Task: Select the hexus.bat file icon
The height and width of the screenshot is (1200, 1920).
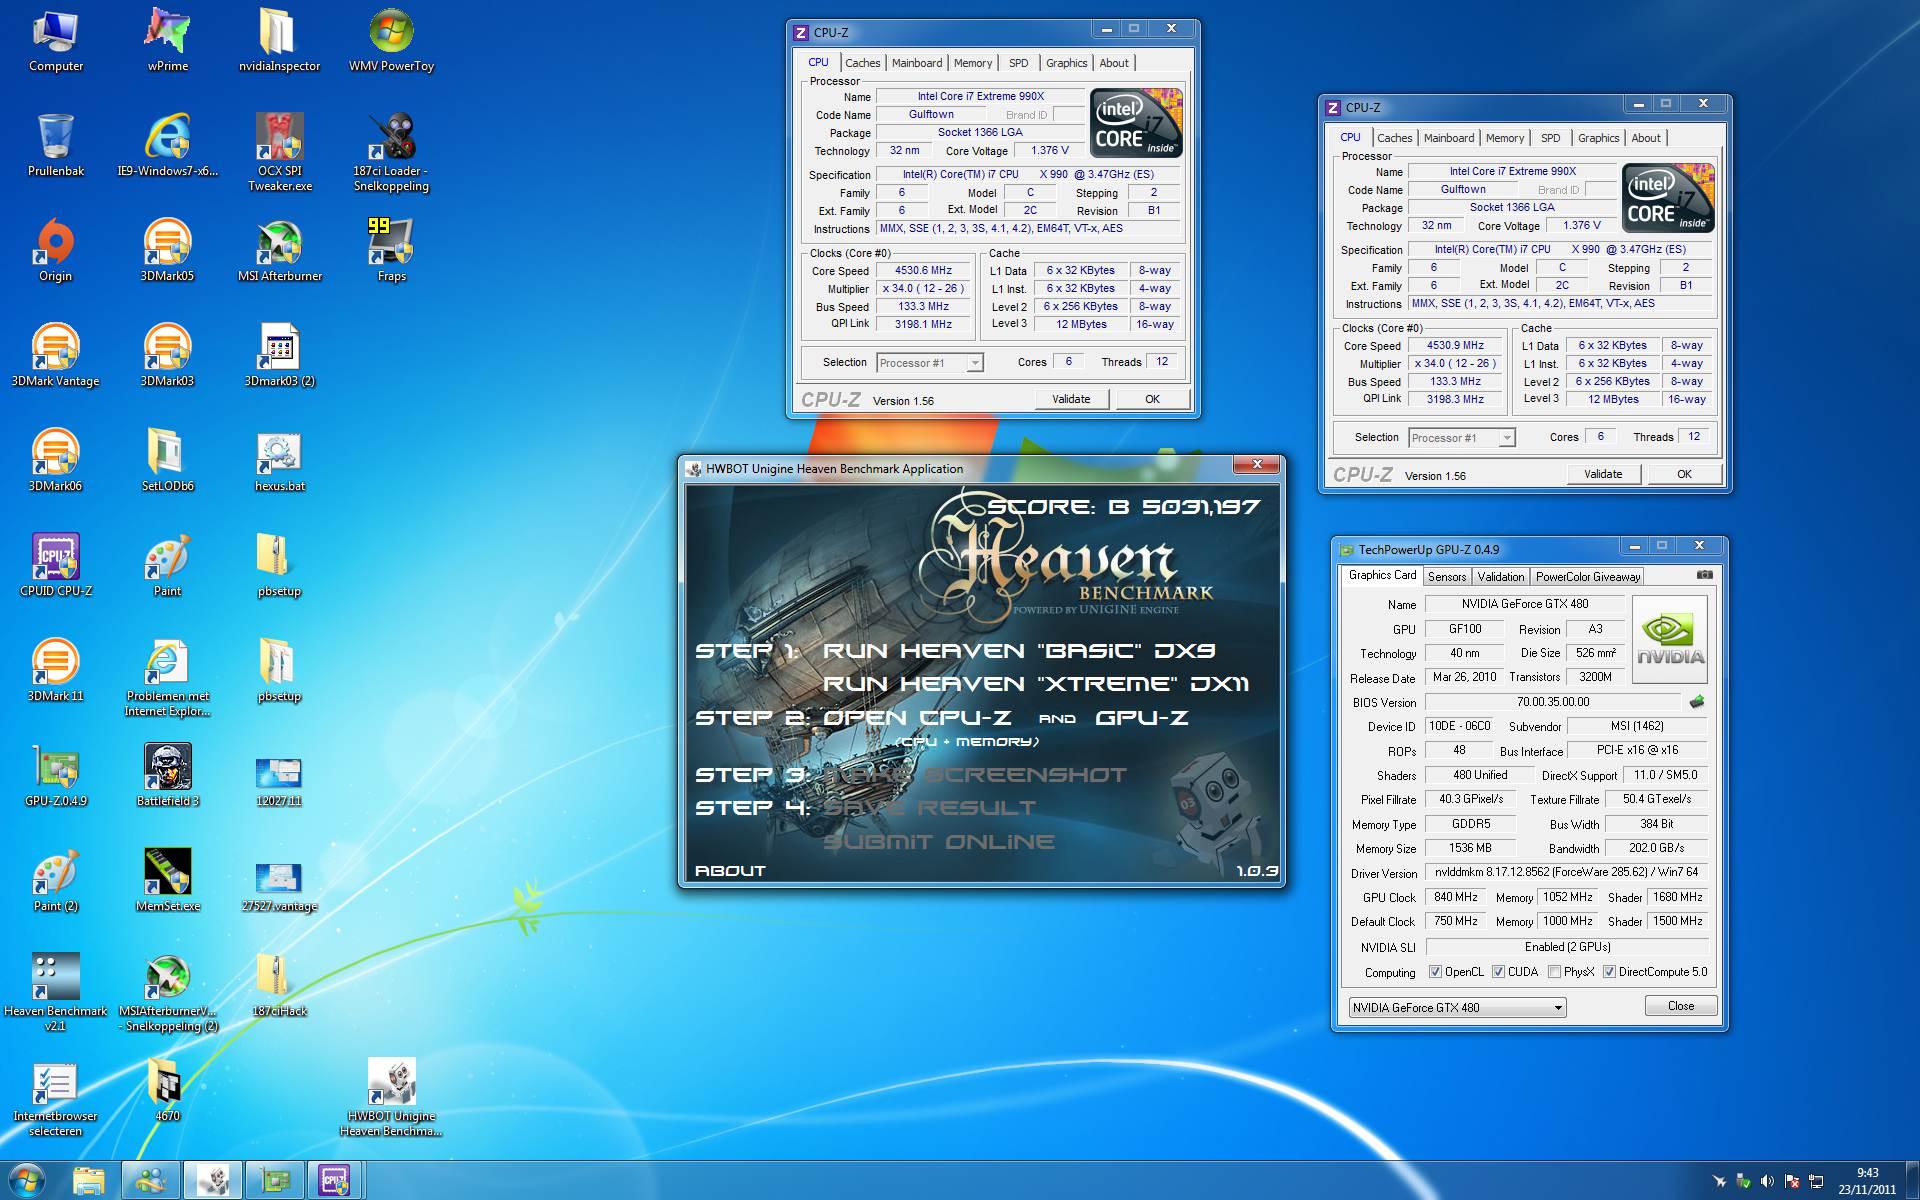Action: coord(280,460)
